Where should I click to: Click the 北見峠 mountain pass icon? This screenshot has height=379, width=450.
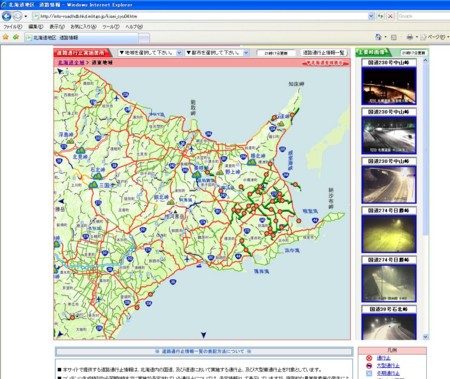coord(80,150)
